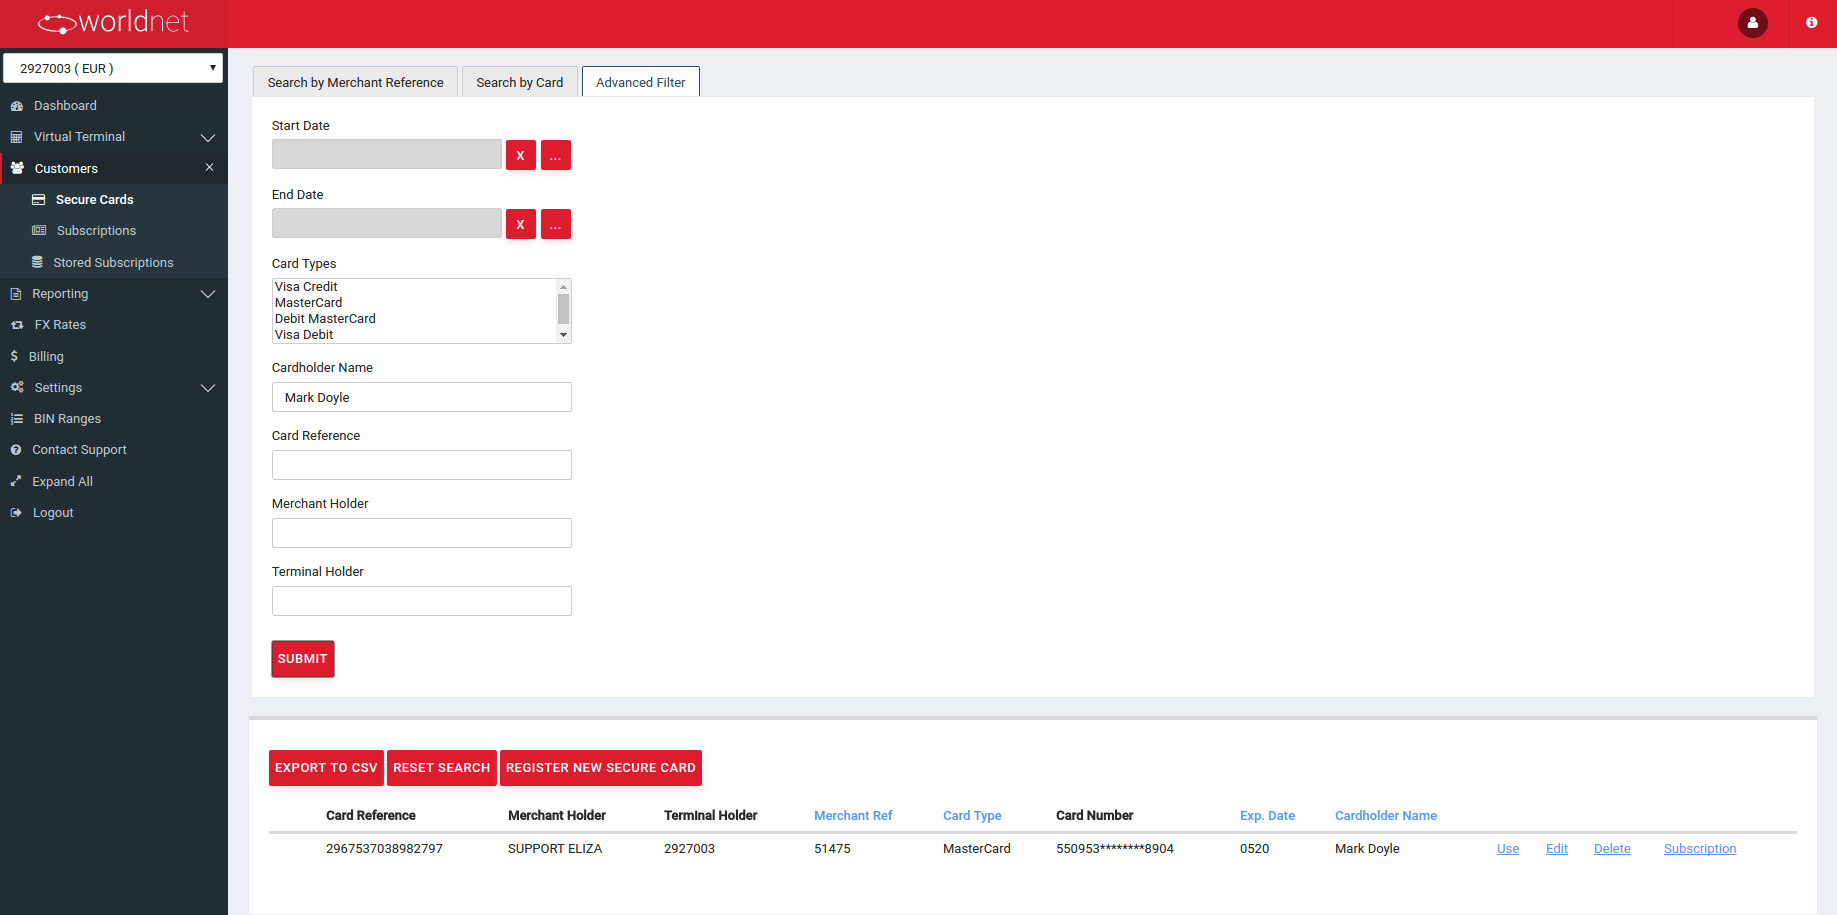The width and height of the screenshot is (1837, 915).
Task: Click the Subscriptions newspaper icon
Action: pos(39,231)
